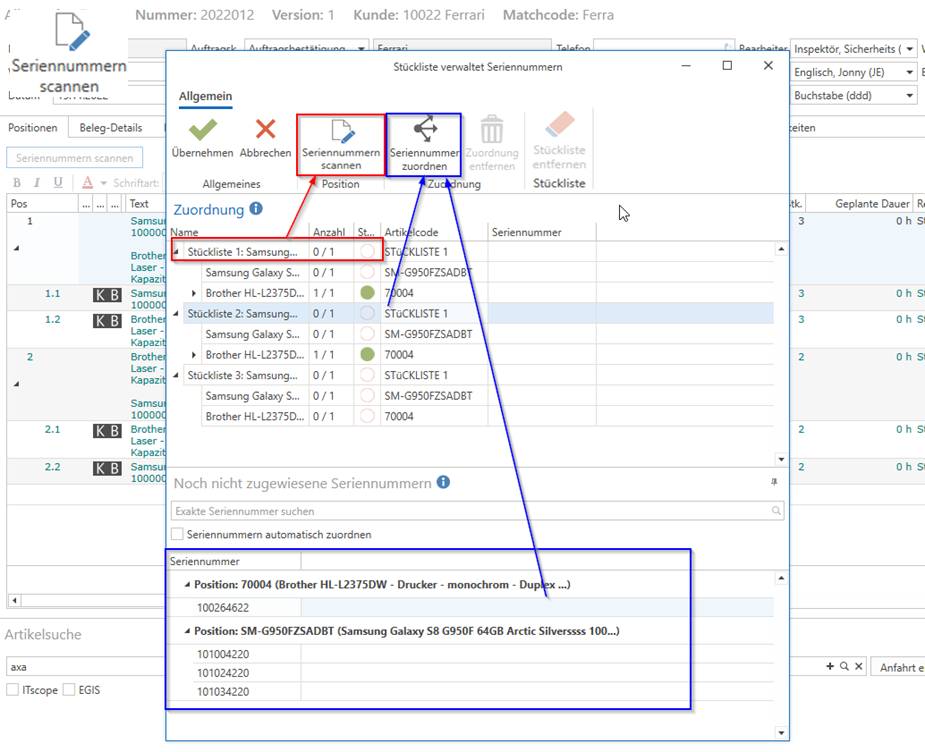925x752 pixels.
Task: Tick the ITscope checkbox
Action: pos(13,690)
